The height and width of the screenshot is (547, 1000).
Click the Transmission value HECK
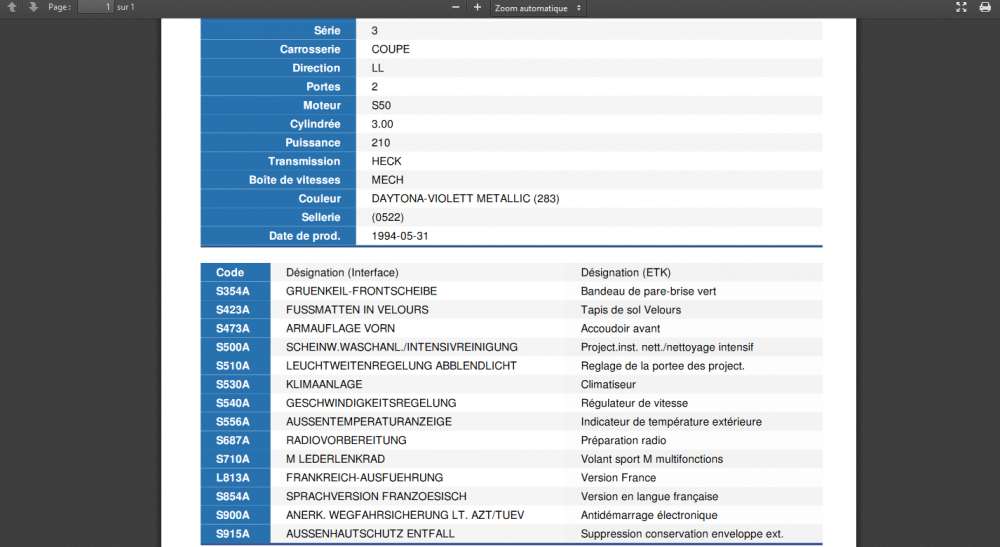(386, 161)
